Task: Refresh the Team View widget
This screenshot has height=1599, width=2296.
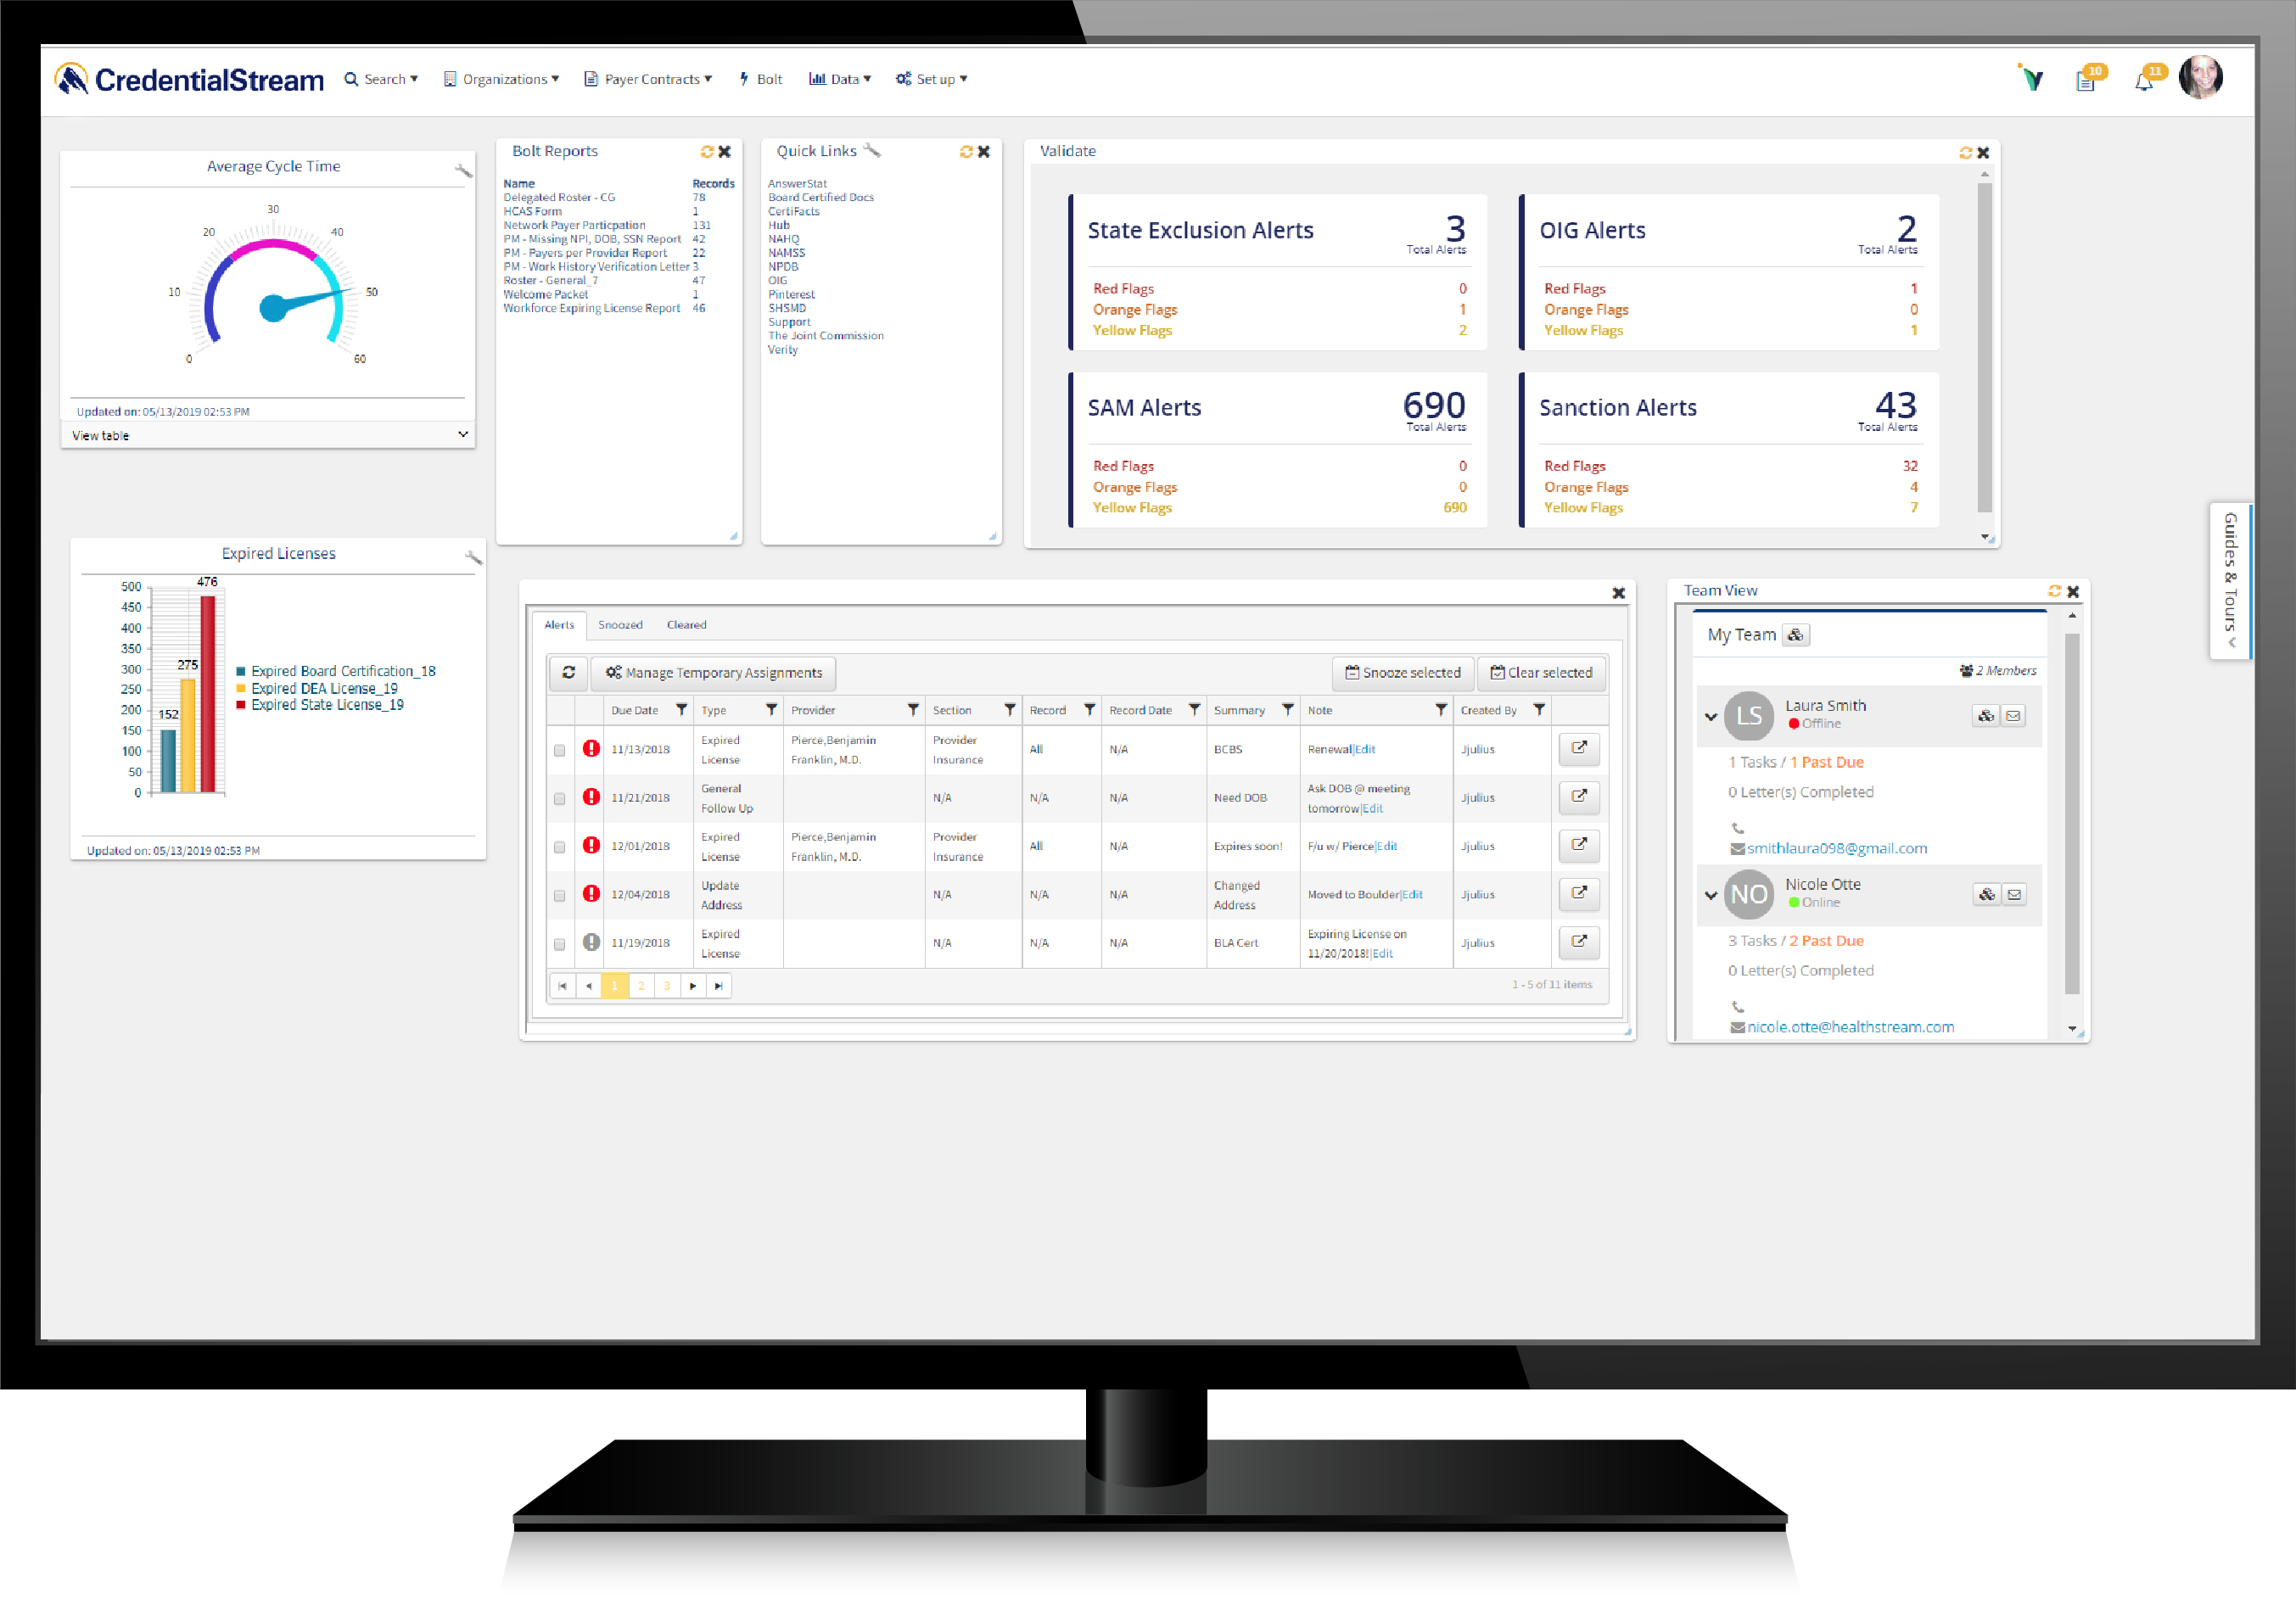Action: coord(2055,591)
